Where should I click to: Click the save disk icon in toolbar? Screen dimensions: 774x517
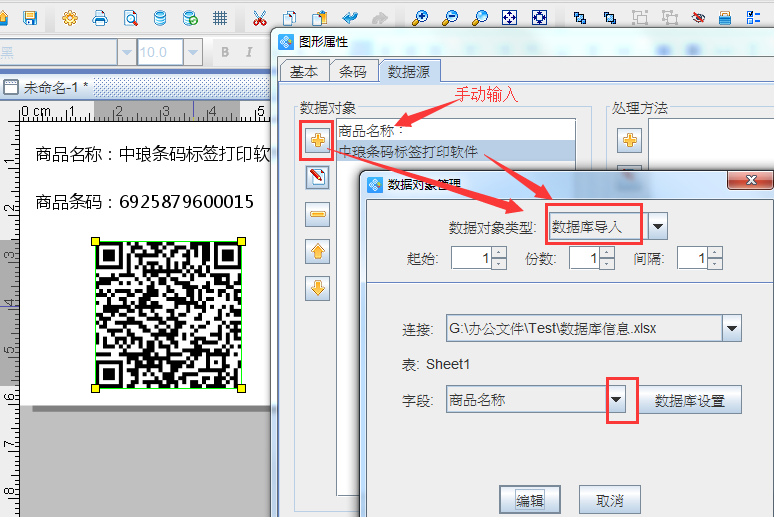pos(30,18)
